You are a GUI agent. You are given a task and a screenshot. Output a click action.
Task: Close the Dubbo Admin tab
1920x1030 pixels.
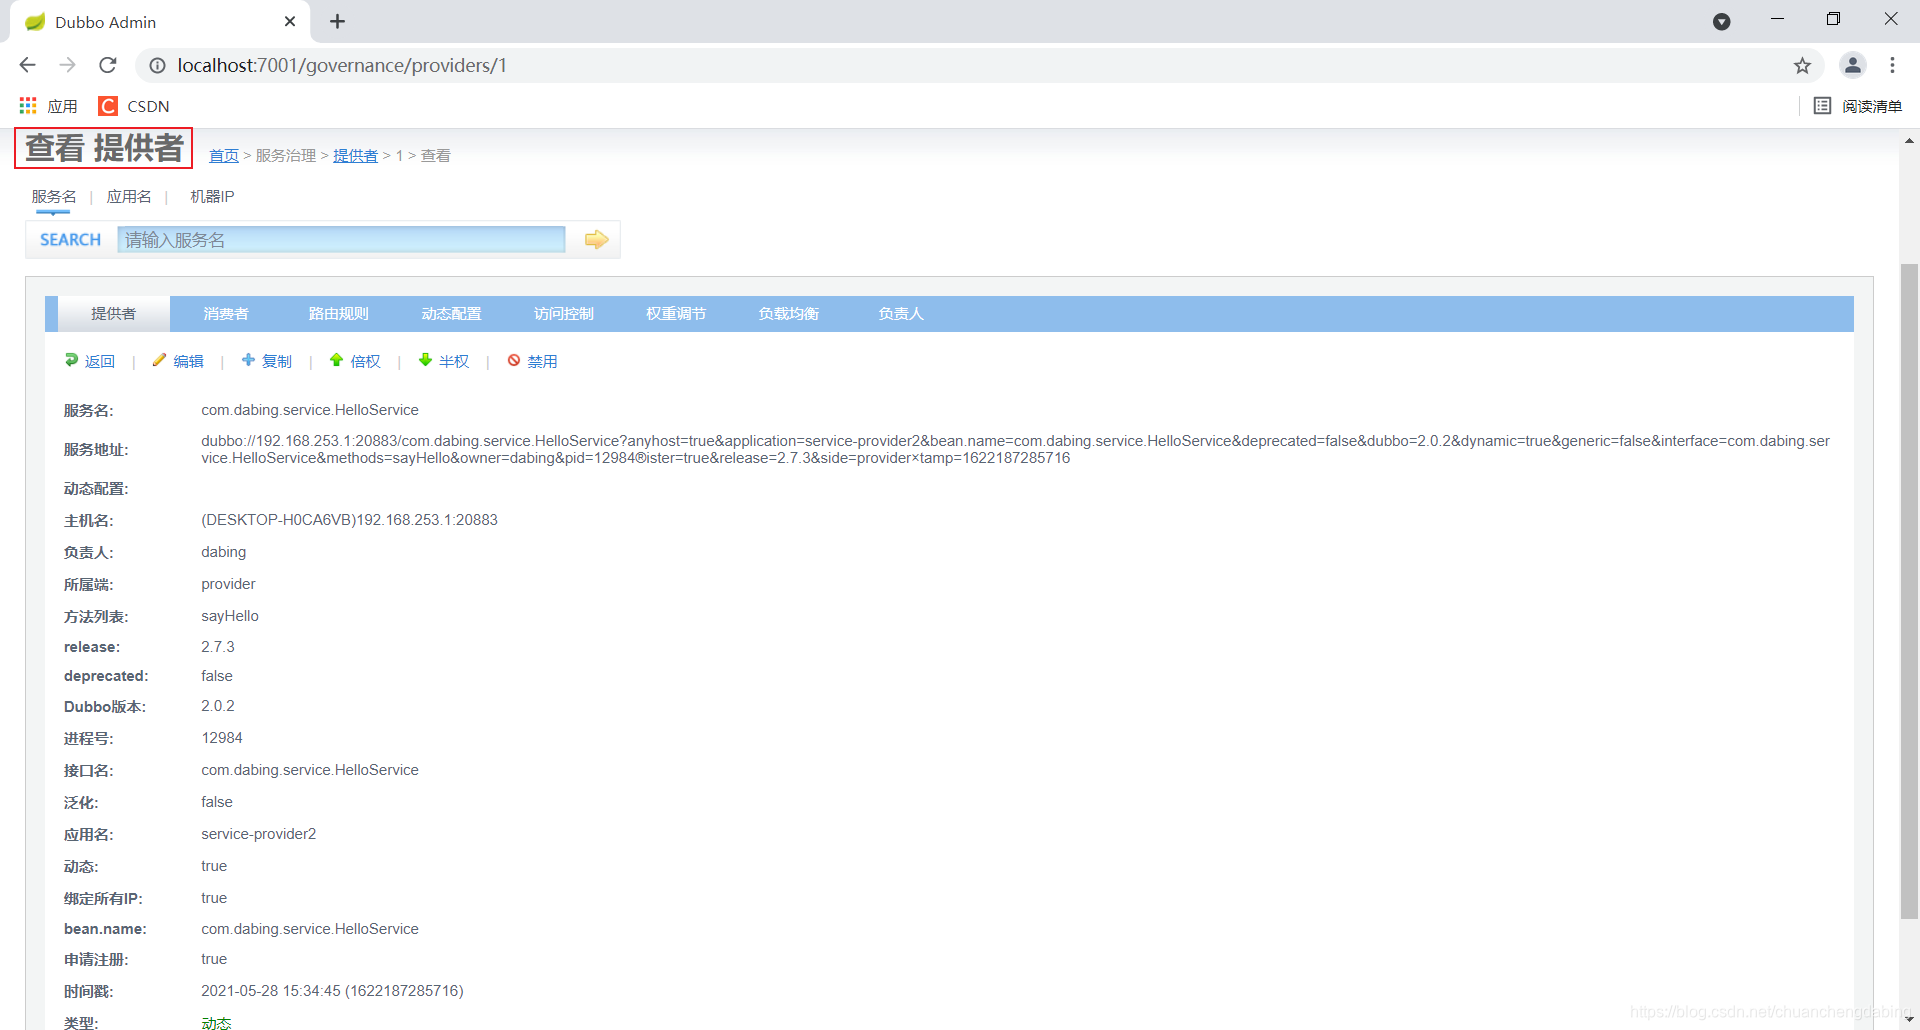click(290, 21)
